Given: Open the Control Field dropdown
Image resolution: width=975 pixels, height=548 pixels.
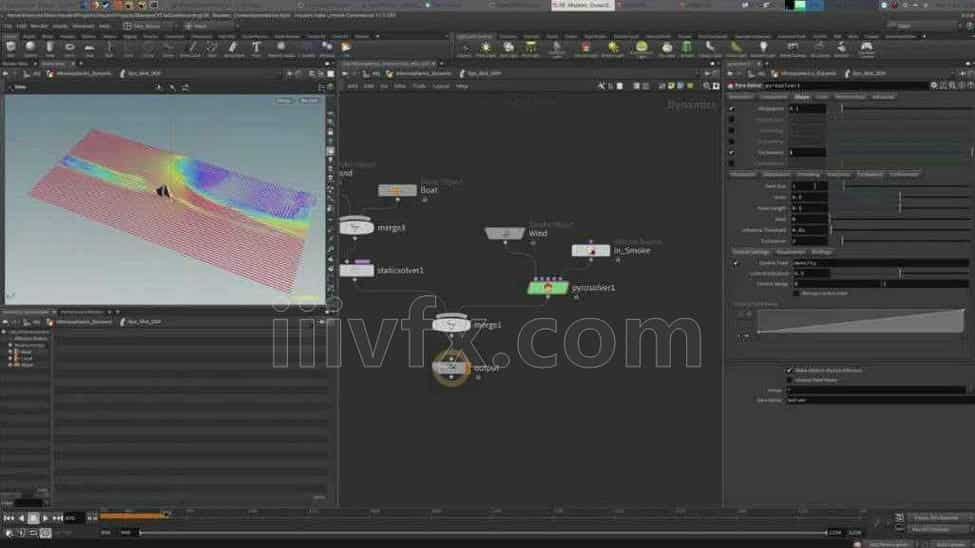Looking at the screenshot, I should (880, 263).
